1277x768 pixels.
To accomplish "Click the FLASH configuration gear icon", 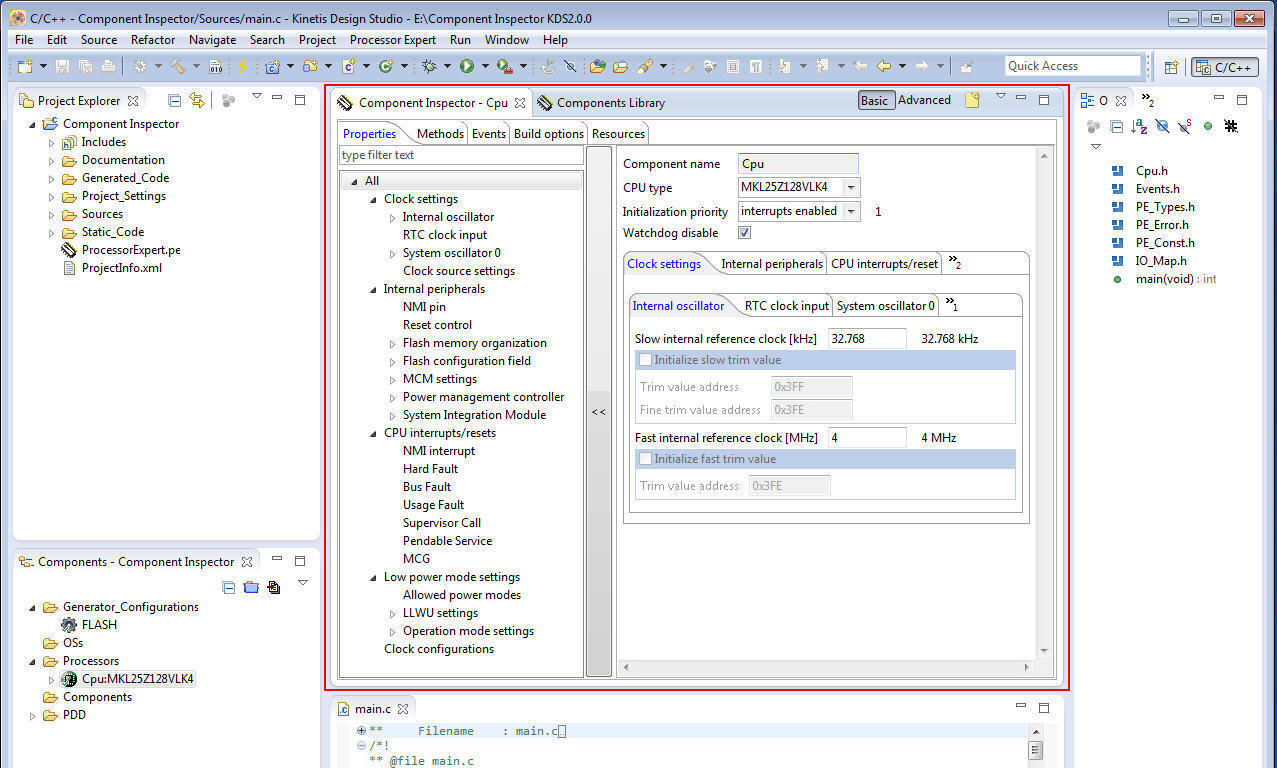I will click(x=69, y=625).
